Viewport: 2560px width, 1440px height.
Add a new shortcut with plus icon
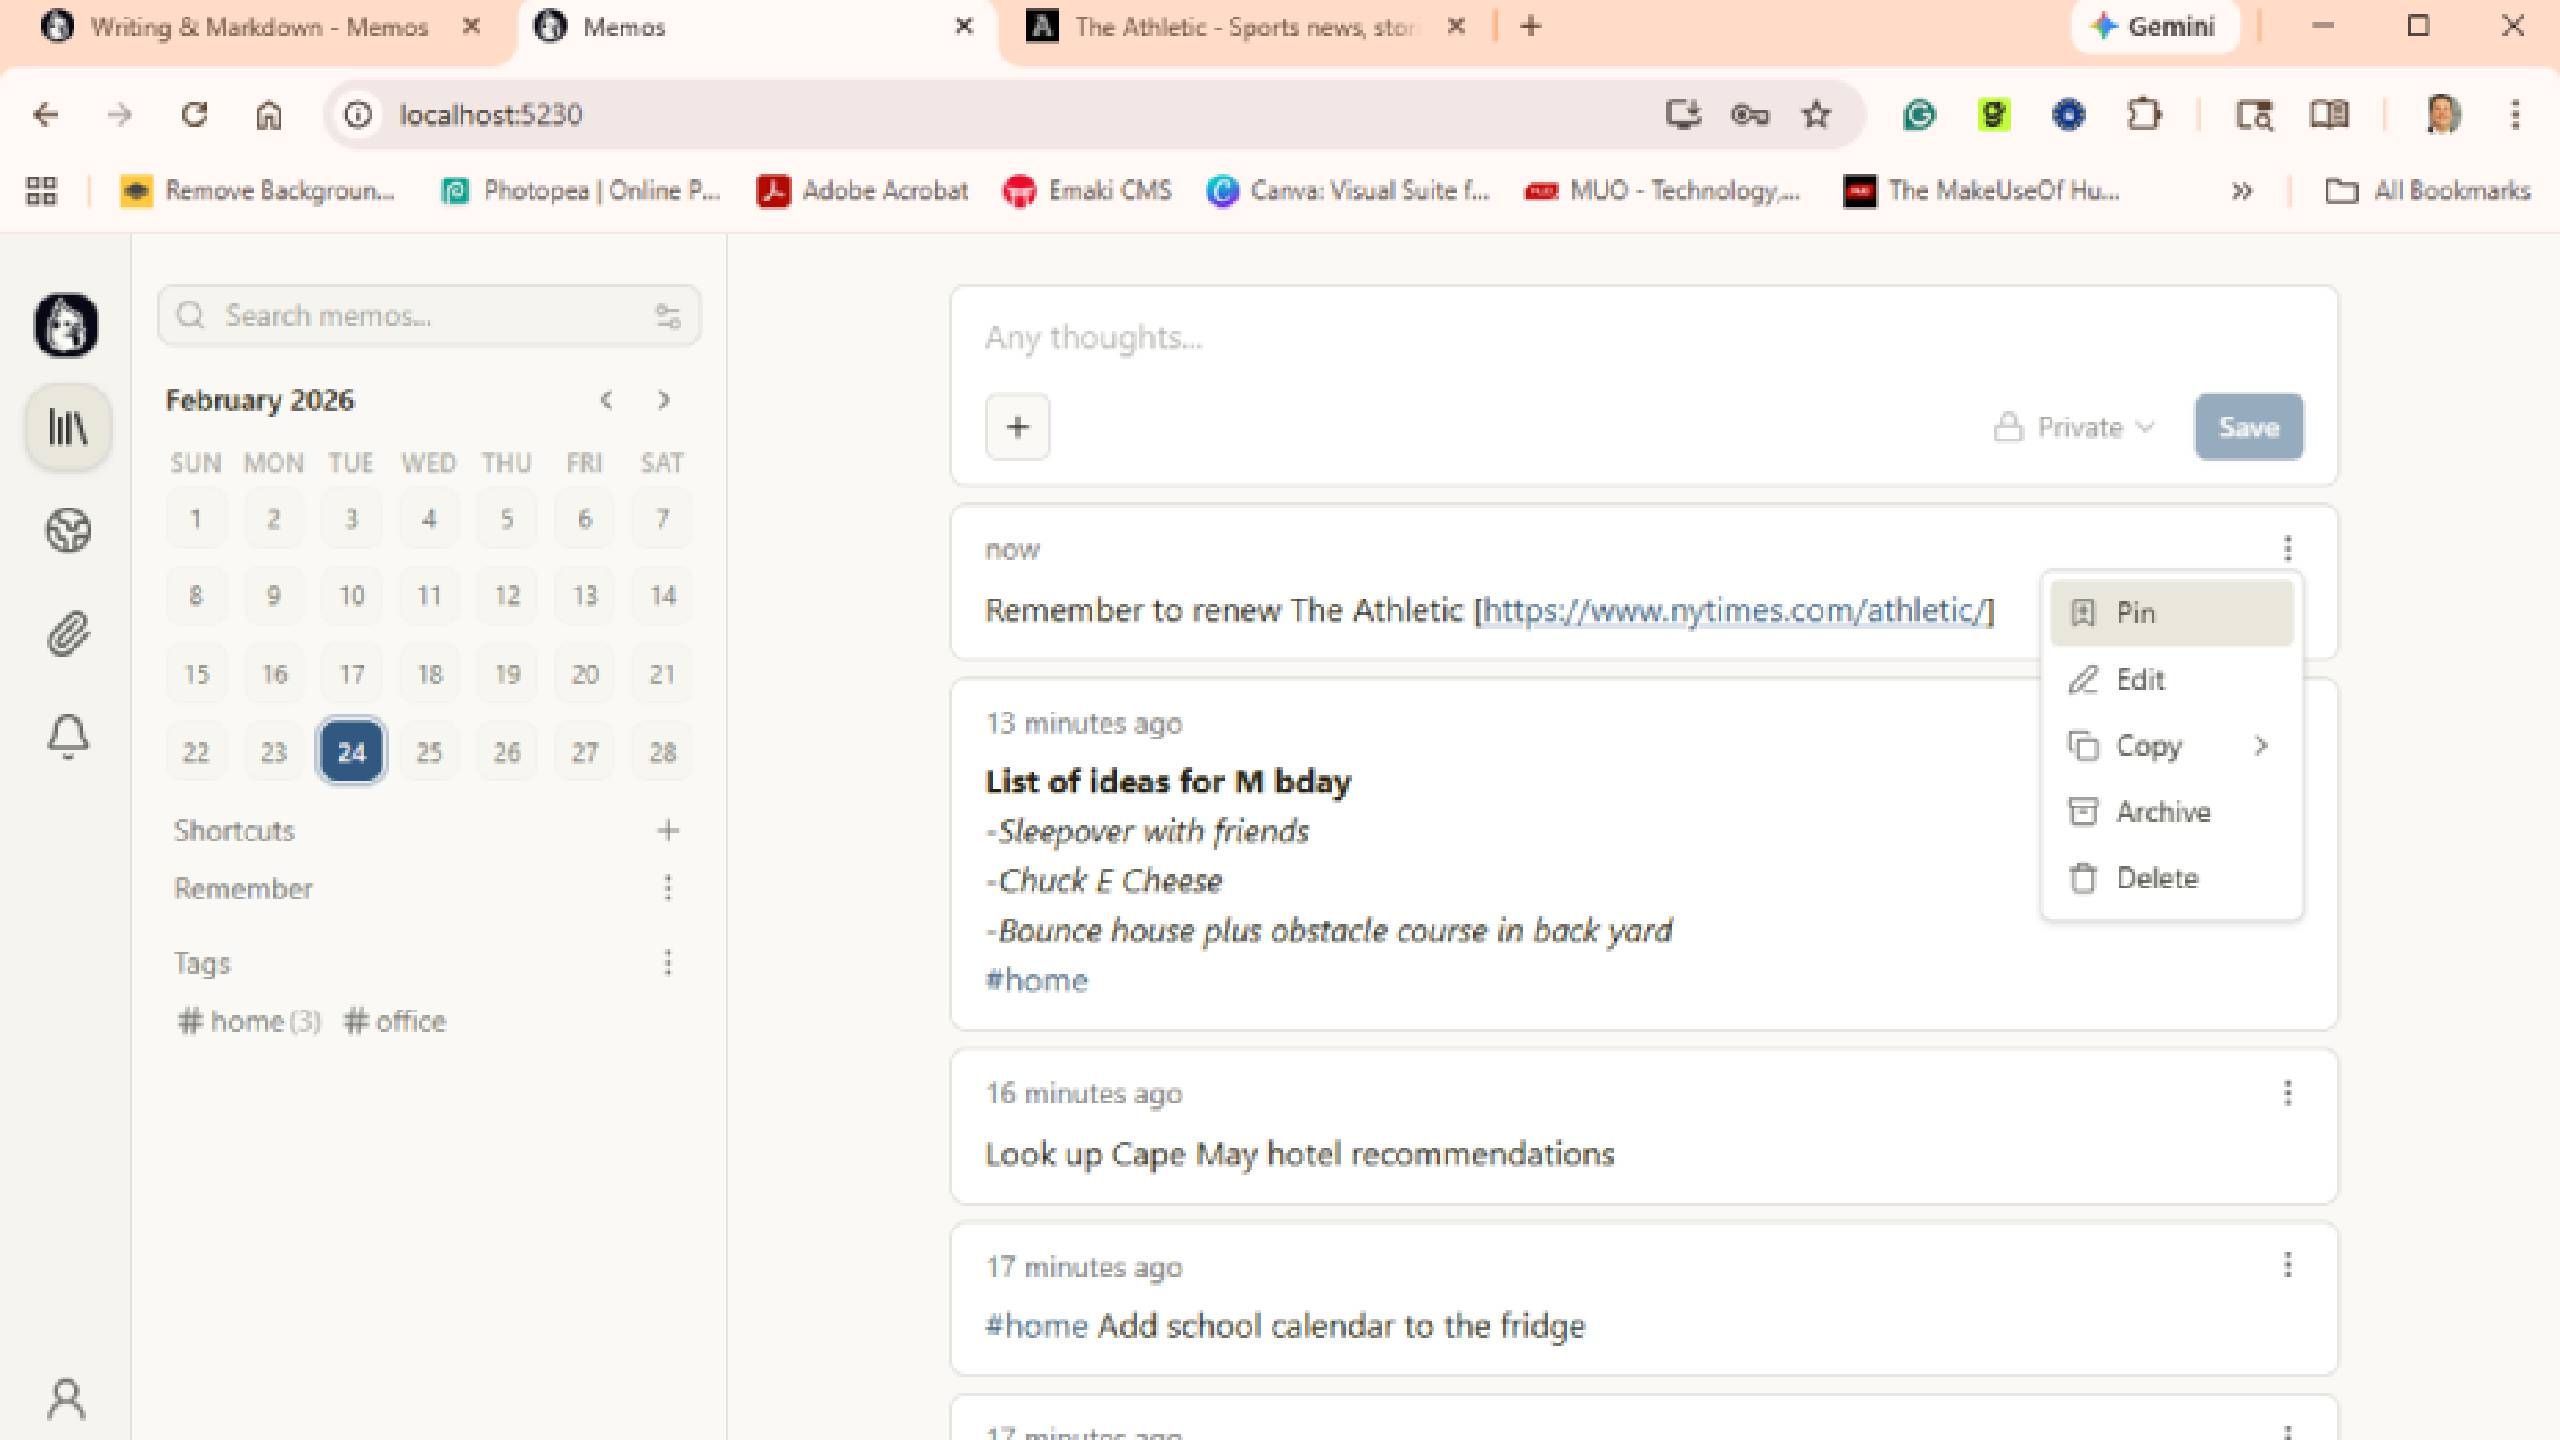pyautogui.click(x=668, y=830)
